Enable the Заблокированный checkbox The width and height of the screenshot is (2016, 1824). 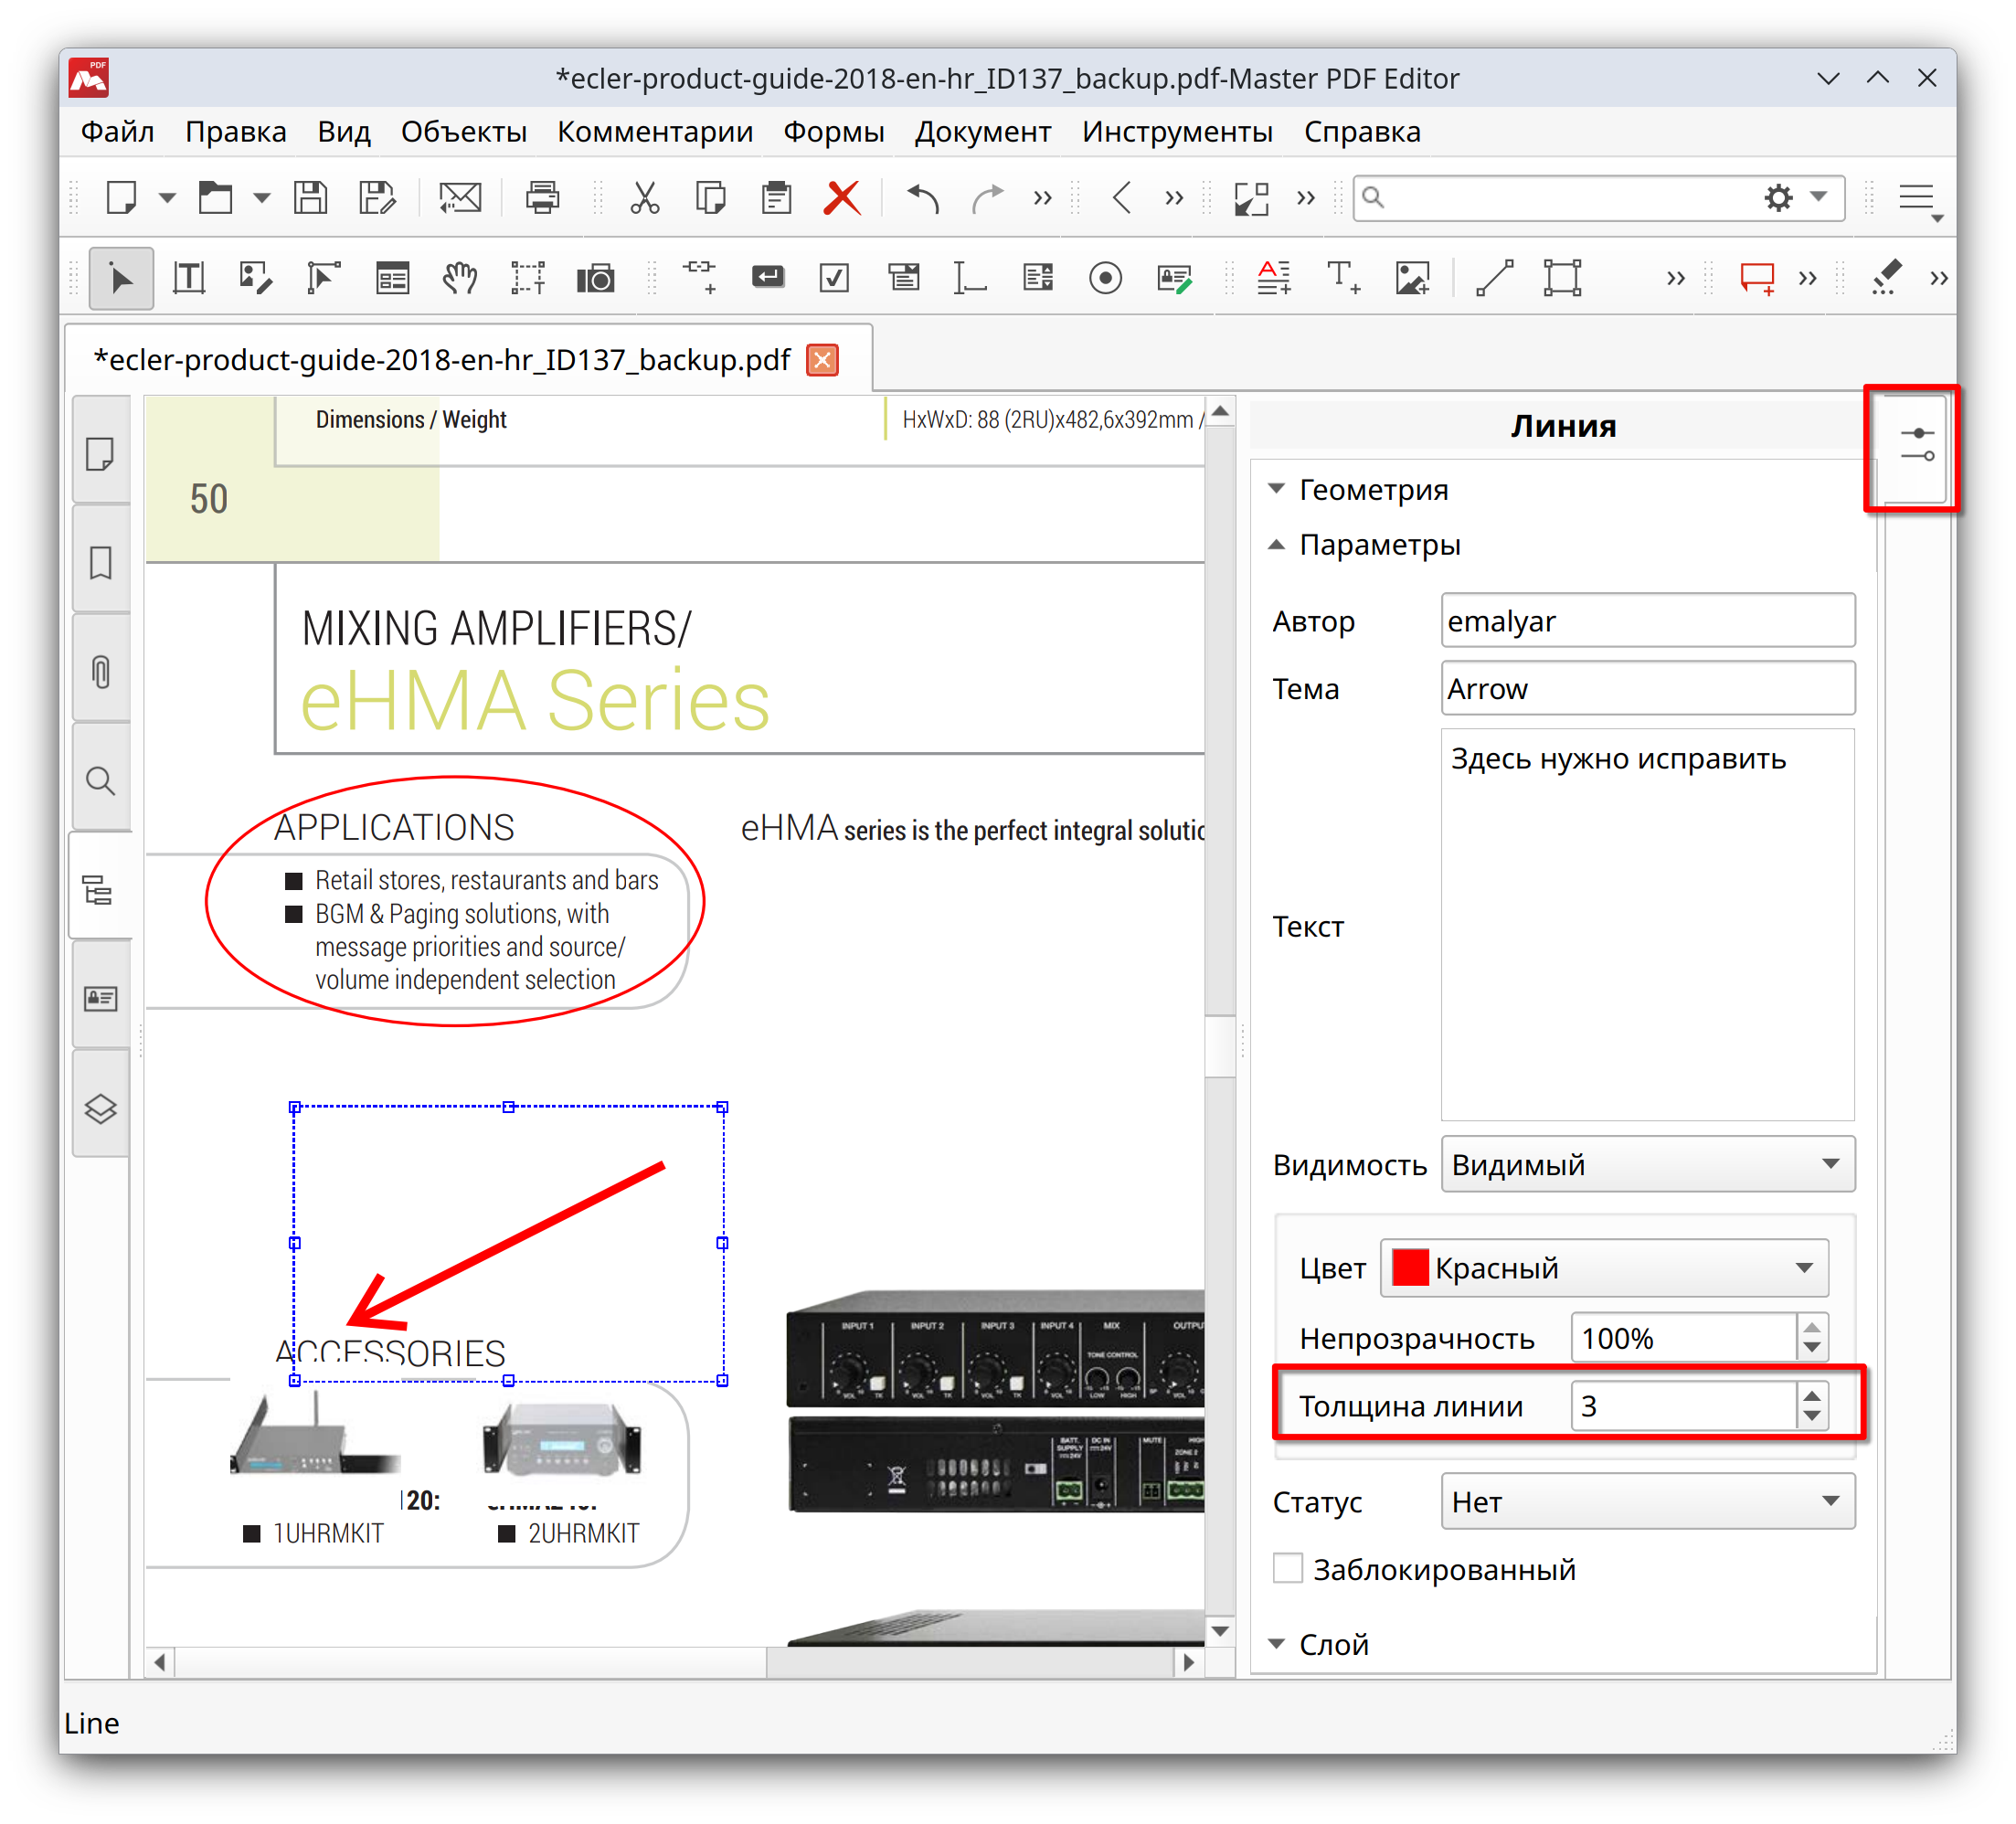[1288, 1568]
